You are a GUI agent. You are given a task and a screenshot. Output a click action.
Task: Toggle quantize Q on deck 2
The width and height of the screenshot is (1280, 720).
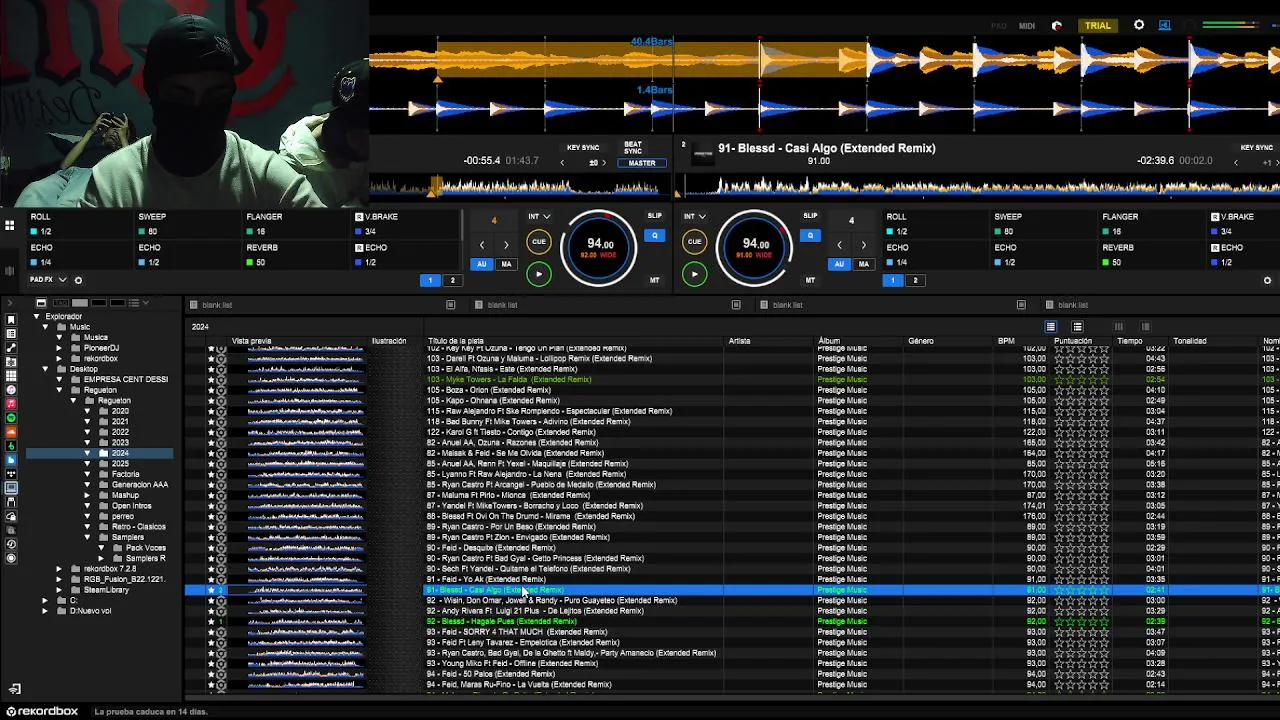pyautogui.click(x=811, y=236)
